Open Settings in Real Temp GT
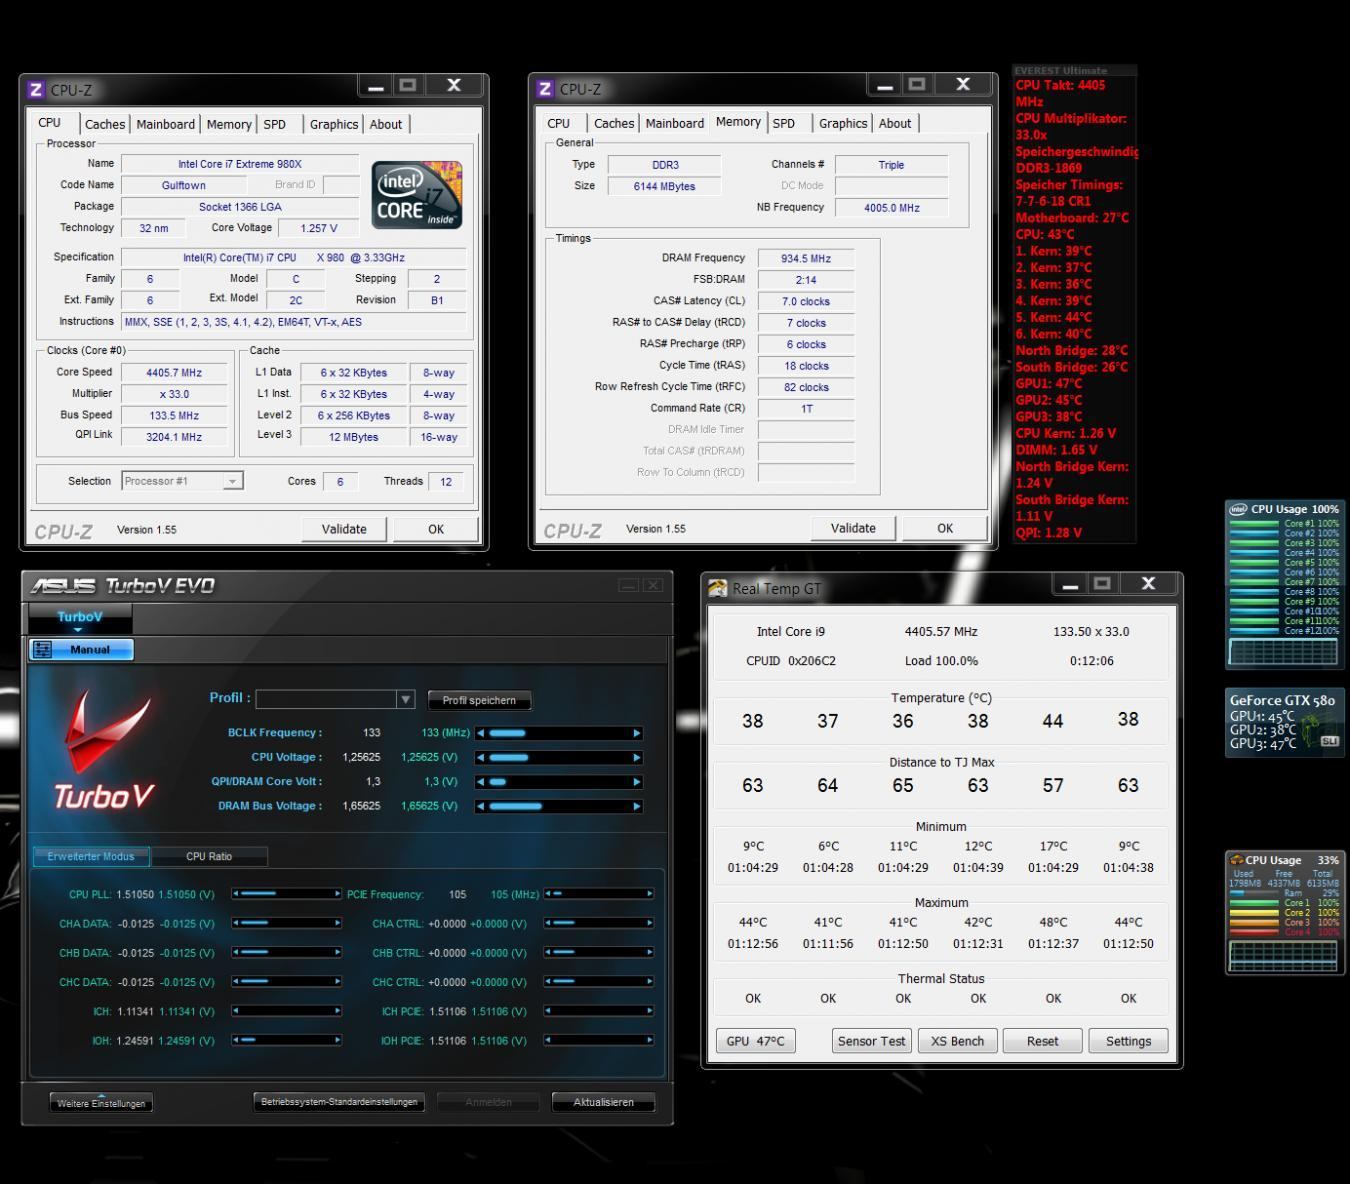Image resolution: width=1350 pixels, height=1184 pixels. (x=1128, y=1041)
